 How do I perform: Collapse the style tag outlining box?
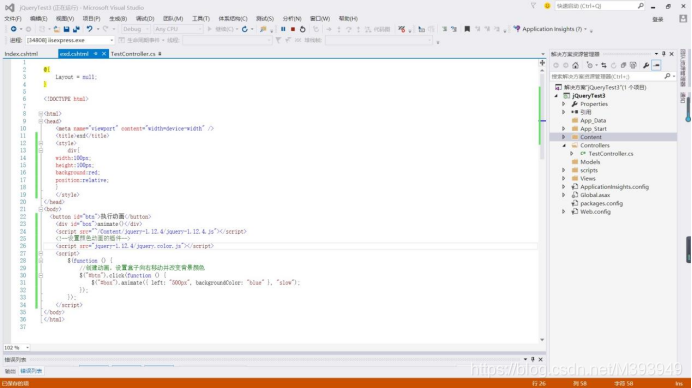tap(41, 143)
